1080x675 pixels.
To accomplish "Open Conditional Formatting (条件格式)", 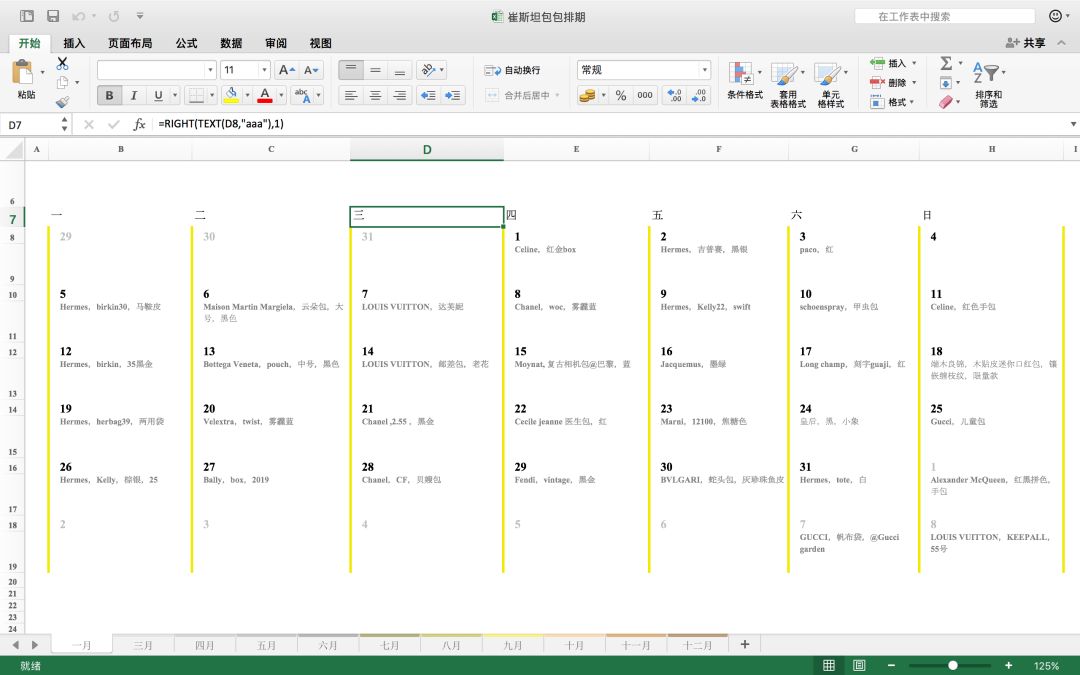I will tap(745, 81).
